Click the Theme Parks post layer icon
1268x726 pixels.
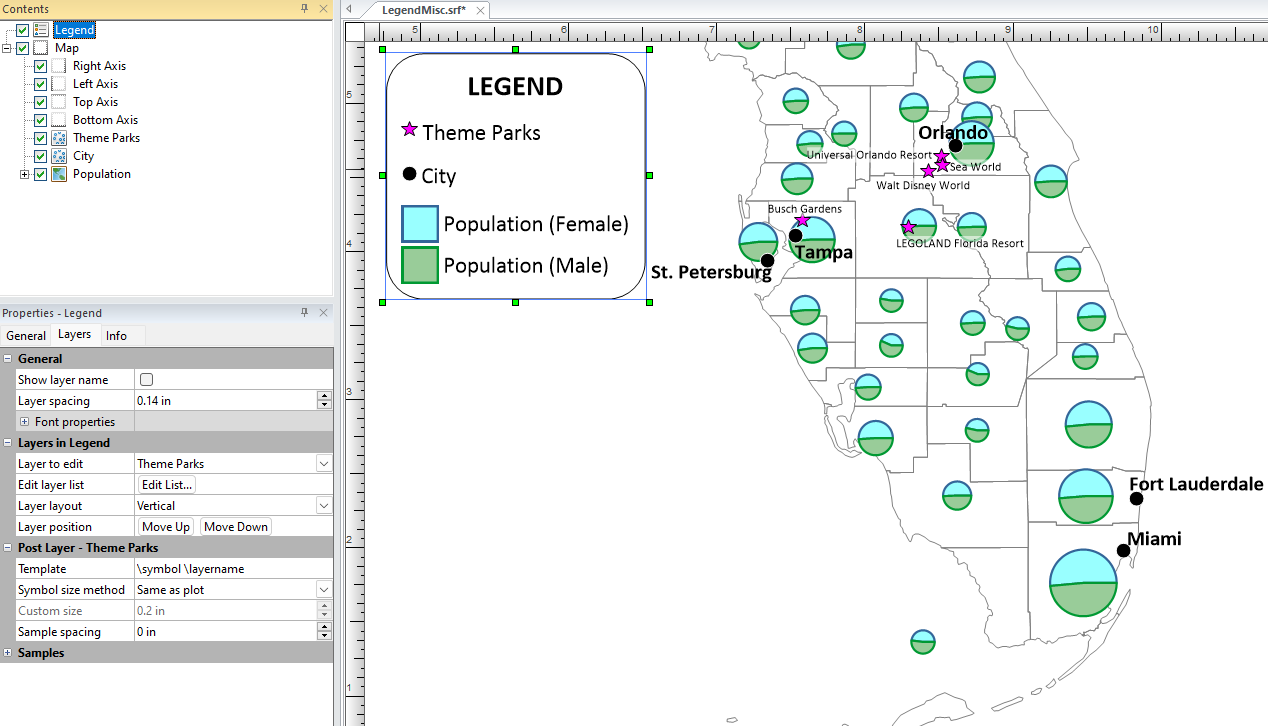click(x=59, y=138)
